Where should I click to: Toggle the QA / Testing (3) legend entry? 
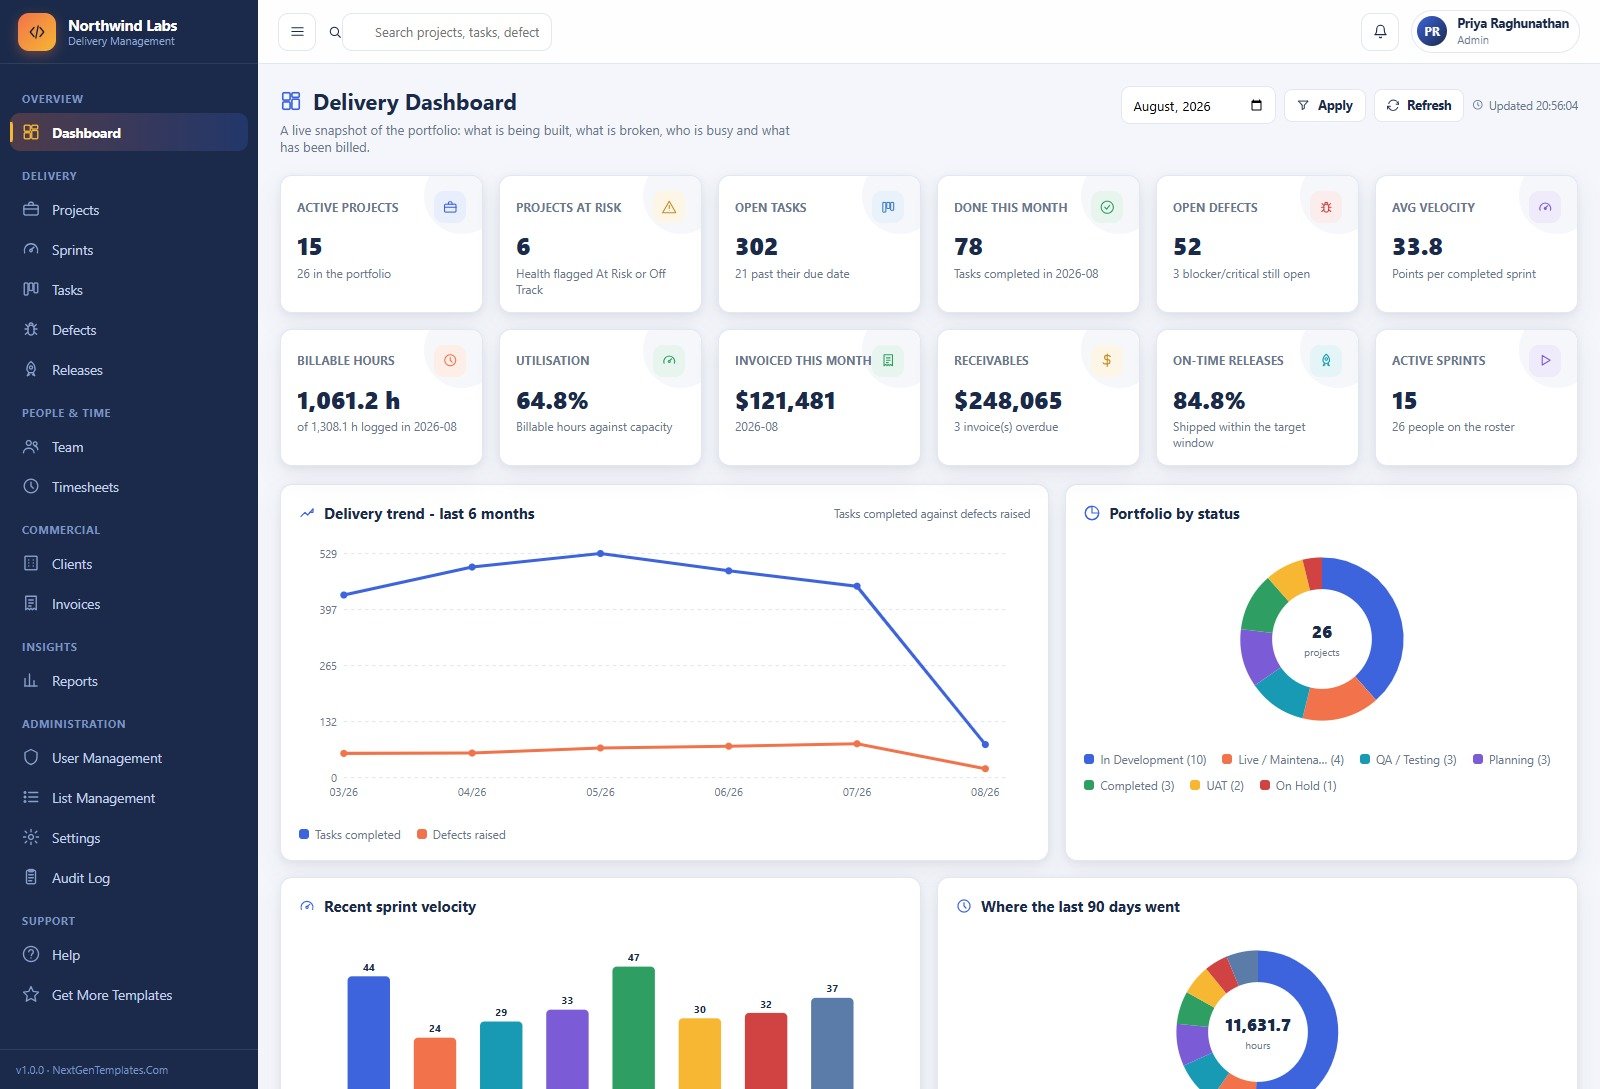(1407, 760)
